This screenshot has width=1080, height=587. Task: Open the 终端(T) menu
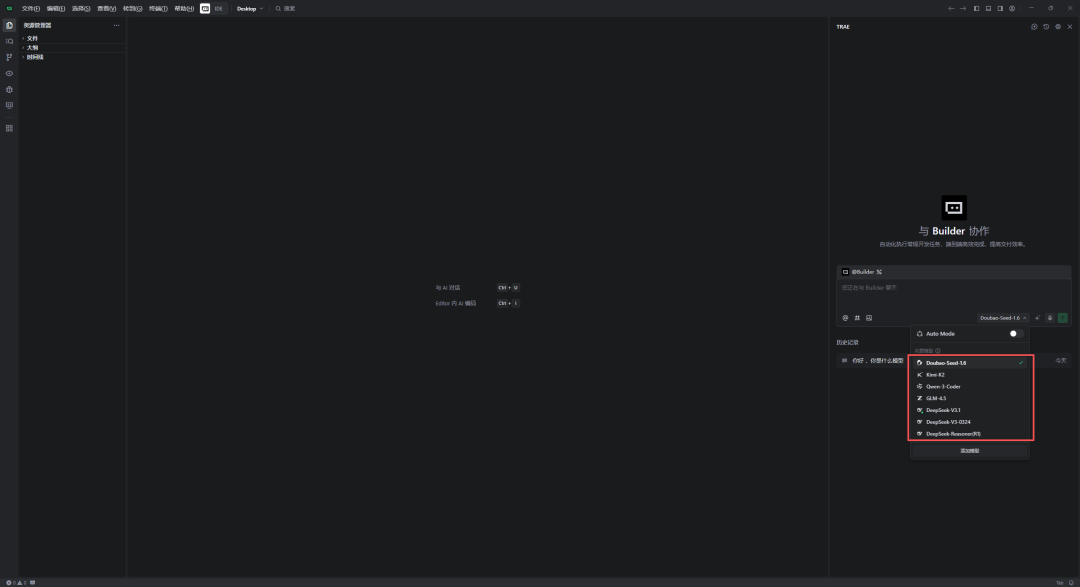pos(158,8)
